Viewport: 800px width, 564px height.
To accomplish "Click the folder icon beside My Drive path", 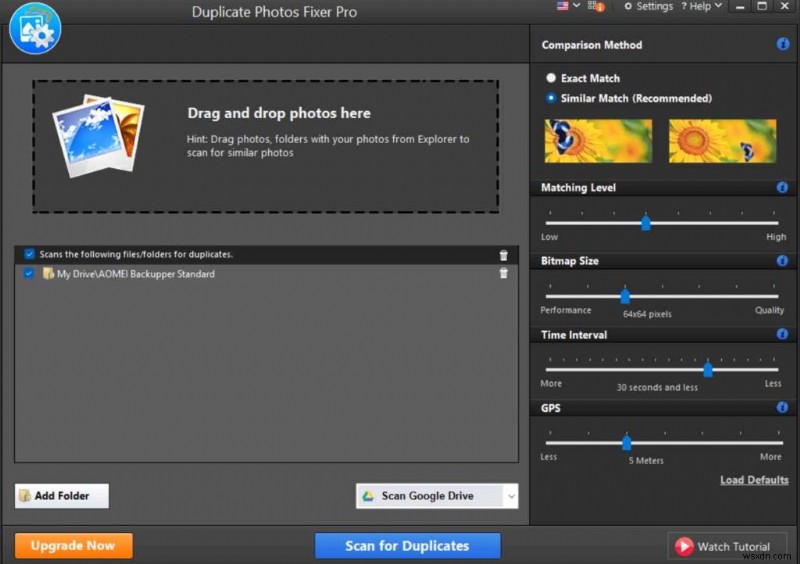I will (48, 274).
